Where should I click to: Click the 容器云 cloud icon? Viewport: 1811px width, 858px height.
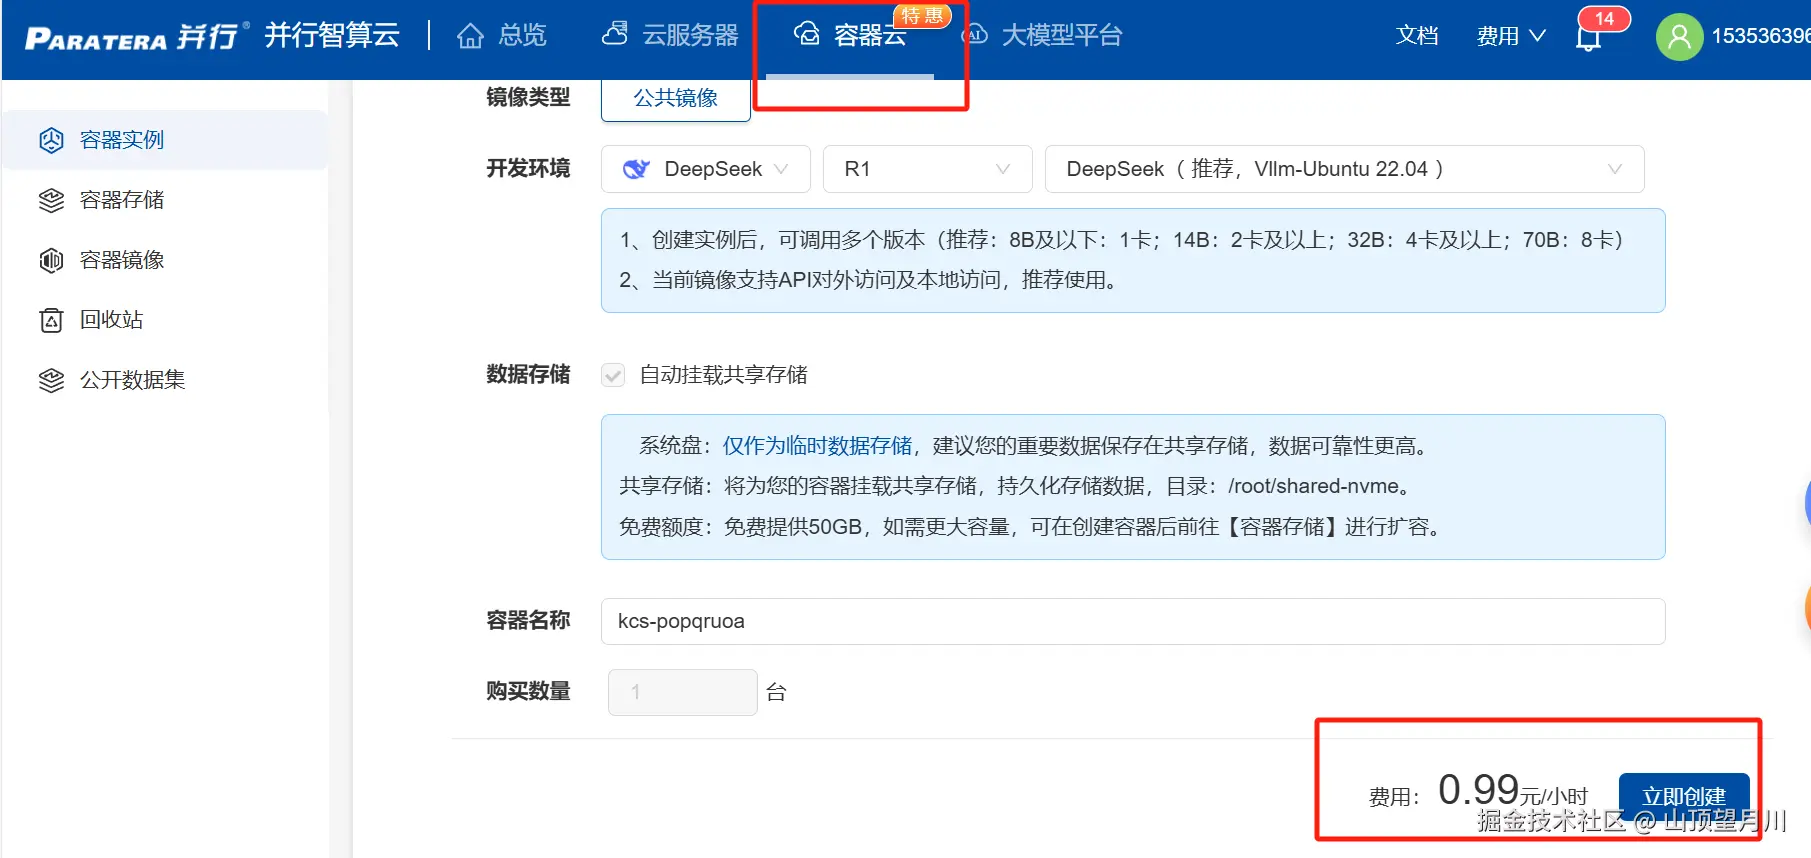pyautogui.click(x=807, y=35)
